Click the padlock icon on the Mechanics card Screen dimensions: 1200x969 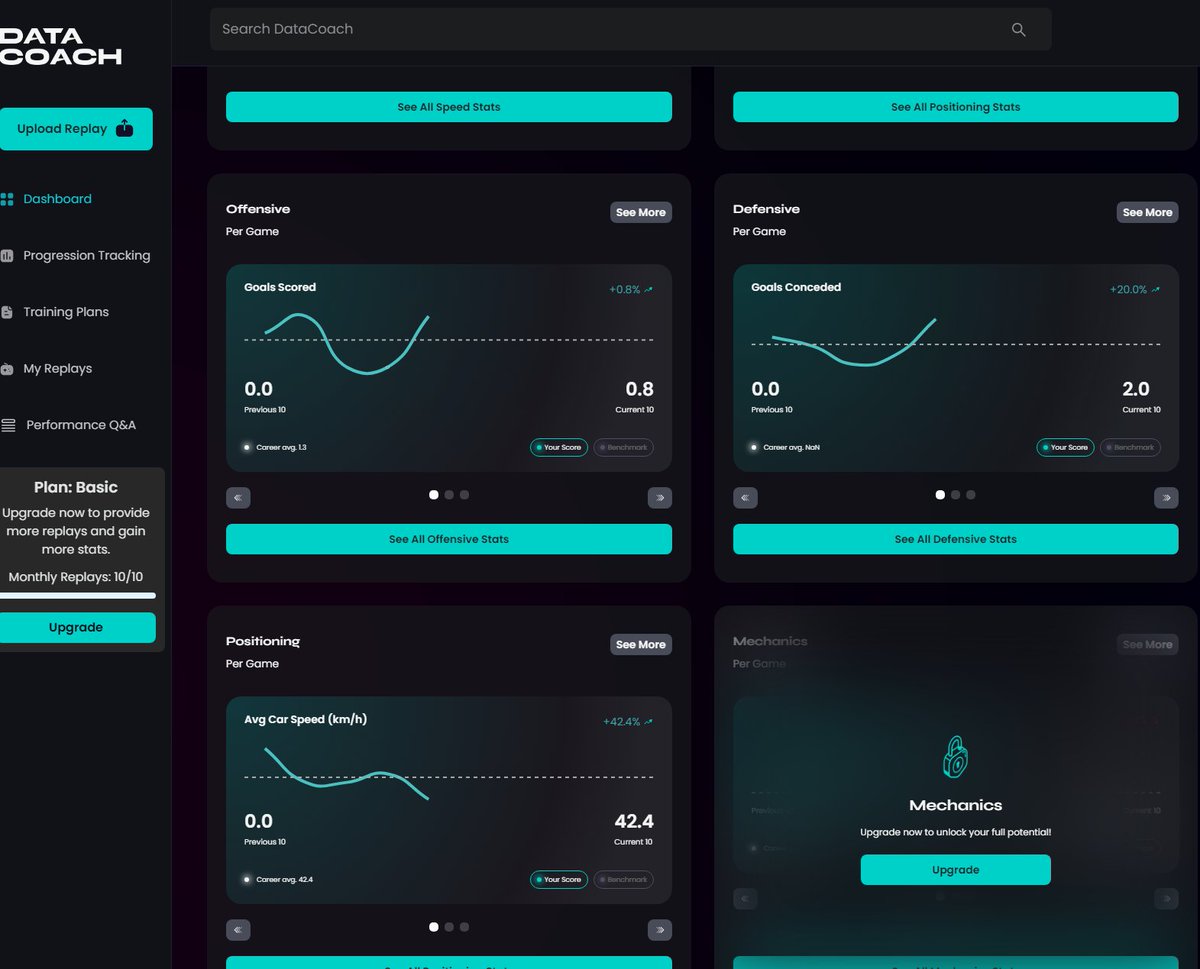pos(955,757)
